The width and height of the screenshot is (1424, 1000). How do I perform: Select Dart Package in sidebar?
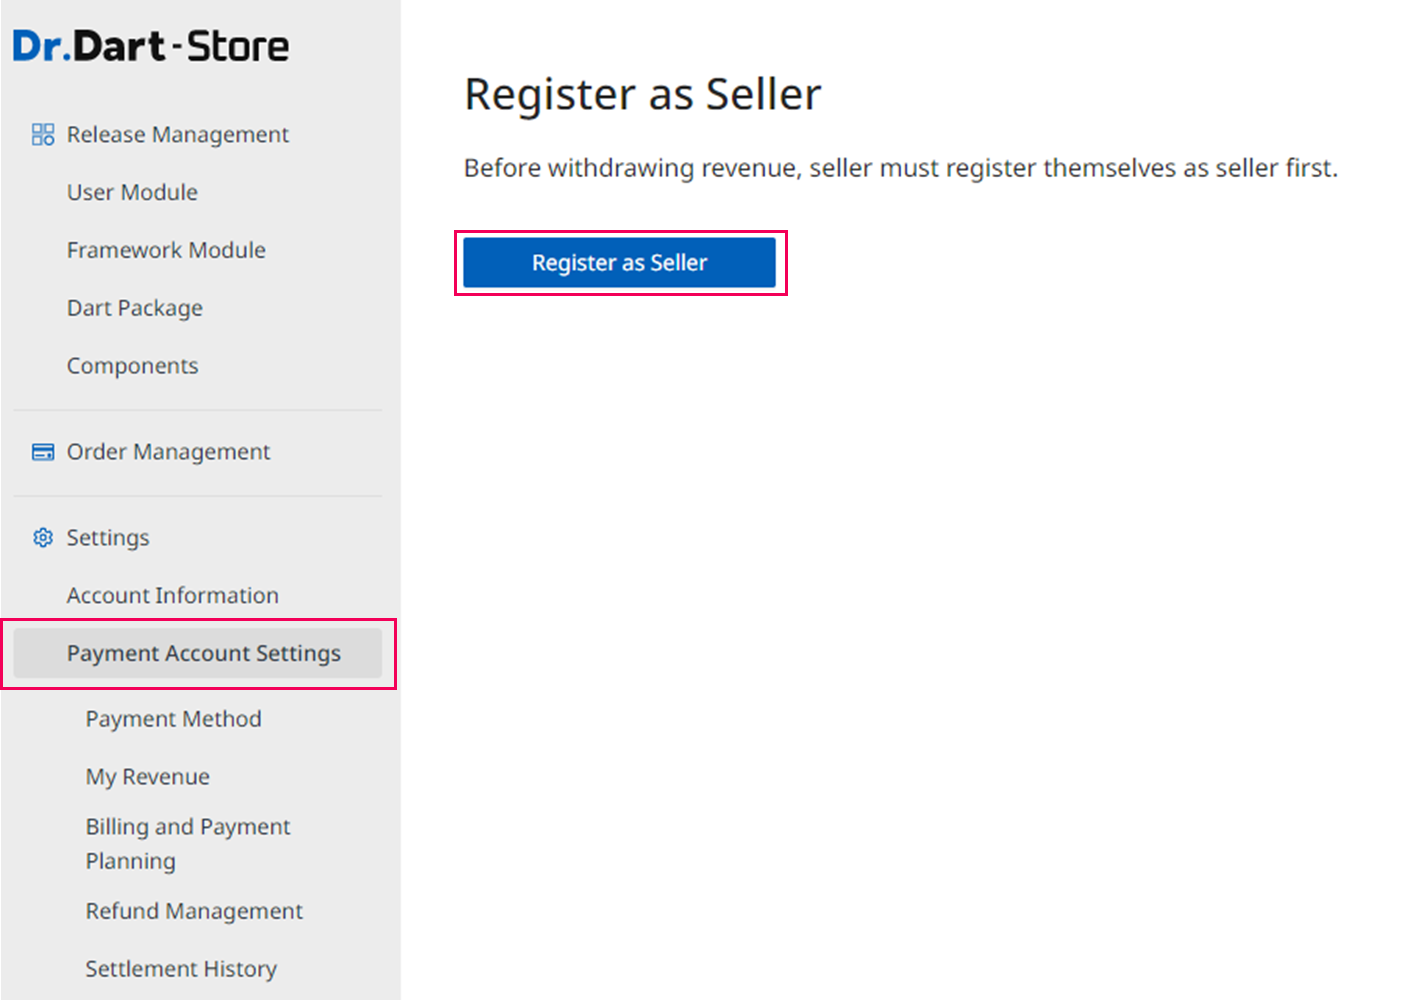(x=135, y=308)
